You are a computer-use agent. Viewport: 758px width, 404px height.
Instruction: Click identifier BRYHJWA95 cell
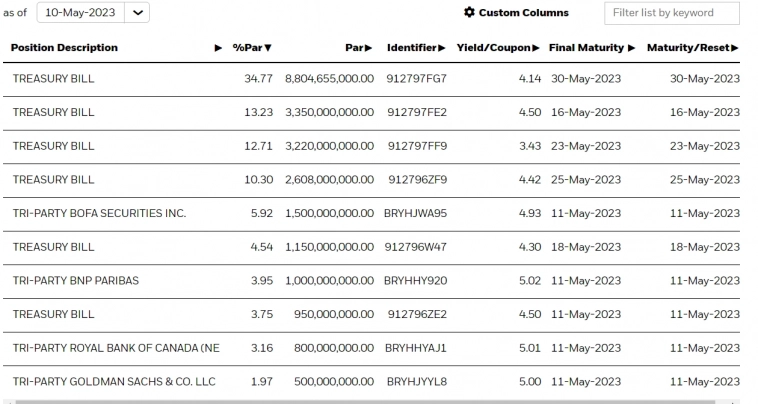[x=415, y=214]
